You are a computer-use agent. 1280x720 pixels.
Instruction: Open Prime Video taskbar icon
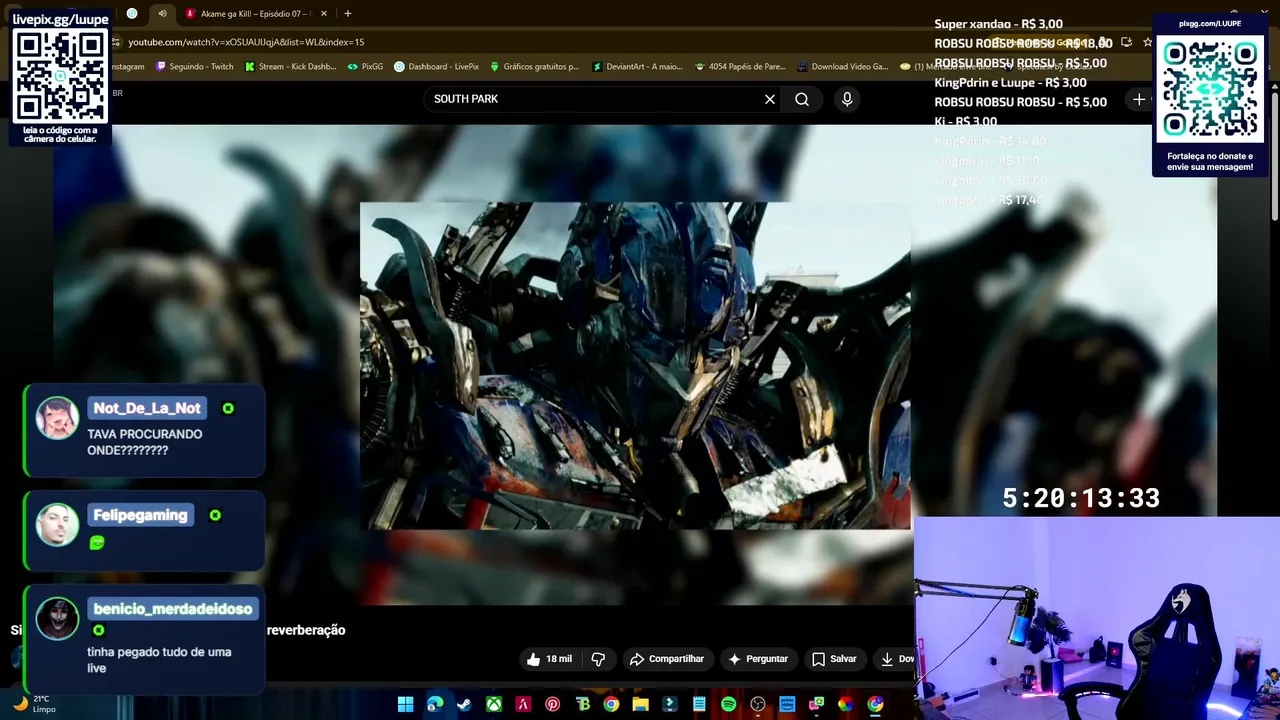(787, 704)
